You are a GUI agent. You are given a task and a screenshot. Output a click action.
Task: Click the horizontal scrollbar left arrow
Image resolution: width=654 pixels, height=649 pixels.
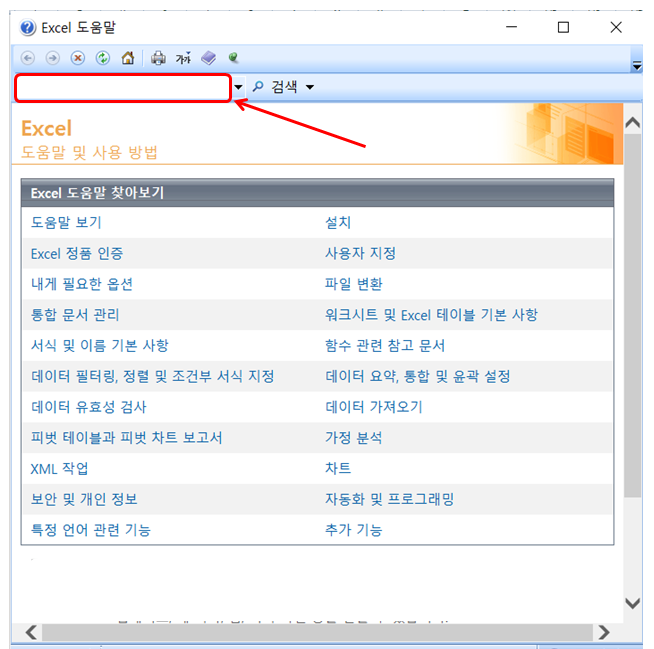pos(31,632)
